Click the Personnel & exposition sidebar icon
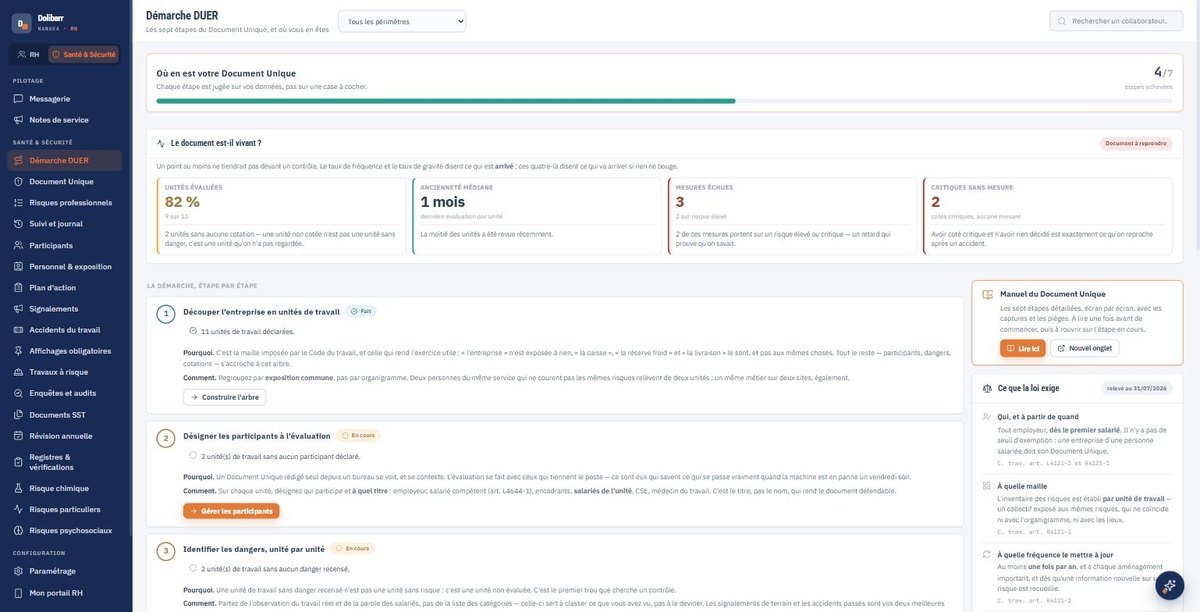 (19, 267)
